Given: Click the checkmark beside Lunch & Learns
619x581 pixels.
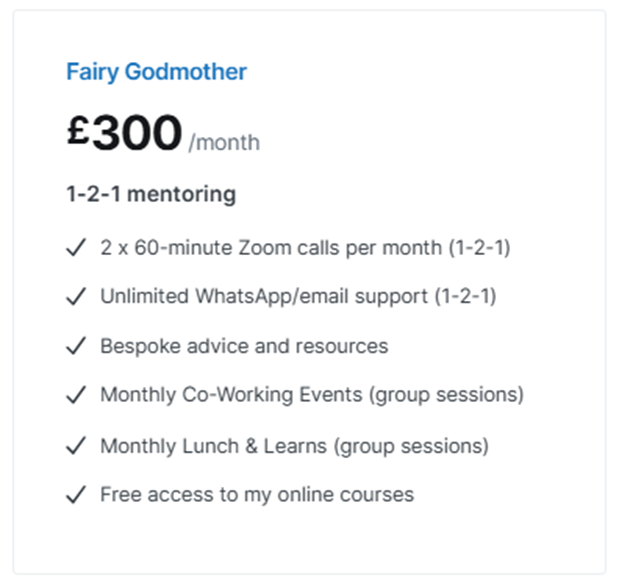Looking at the screenshot, I should [76, 446].
